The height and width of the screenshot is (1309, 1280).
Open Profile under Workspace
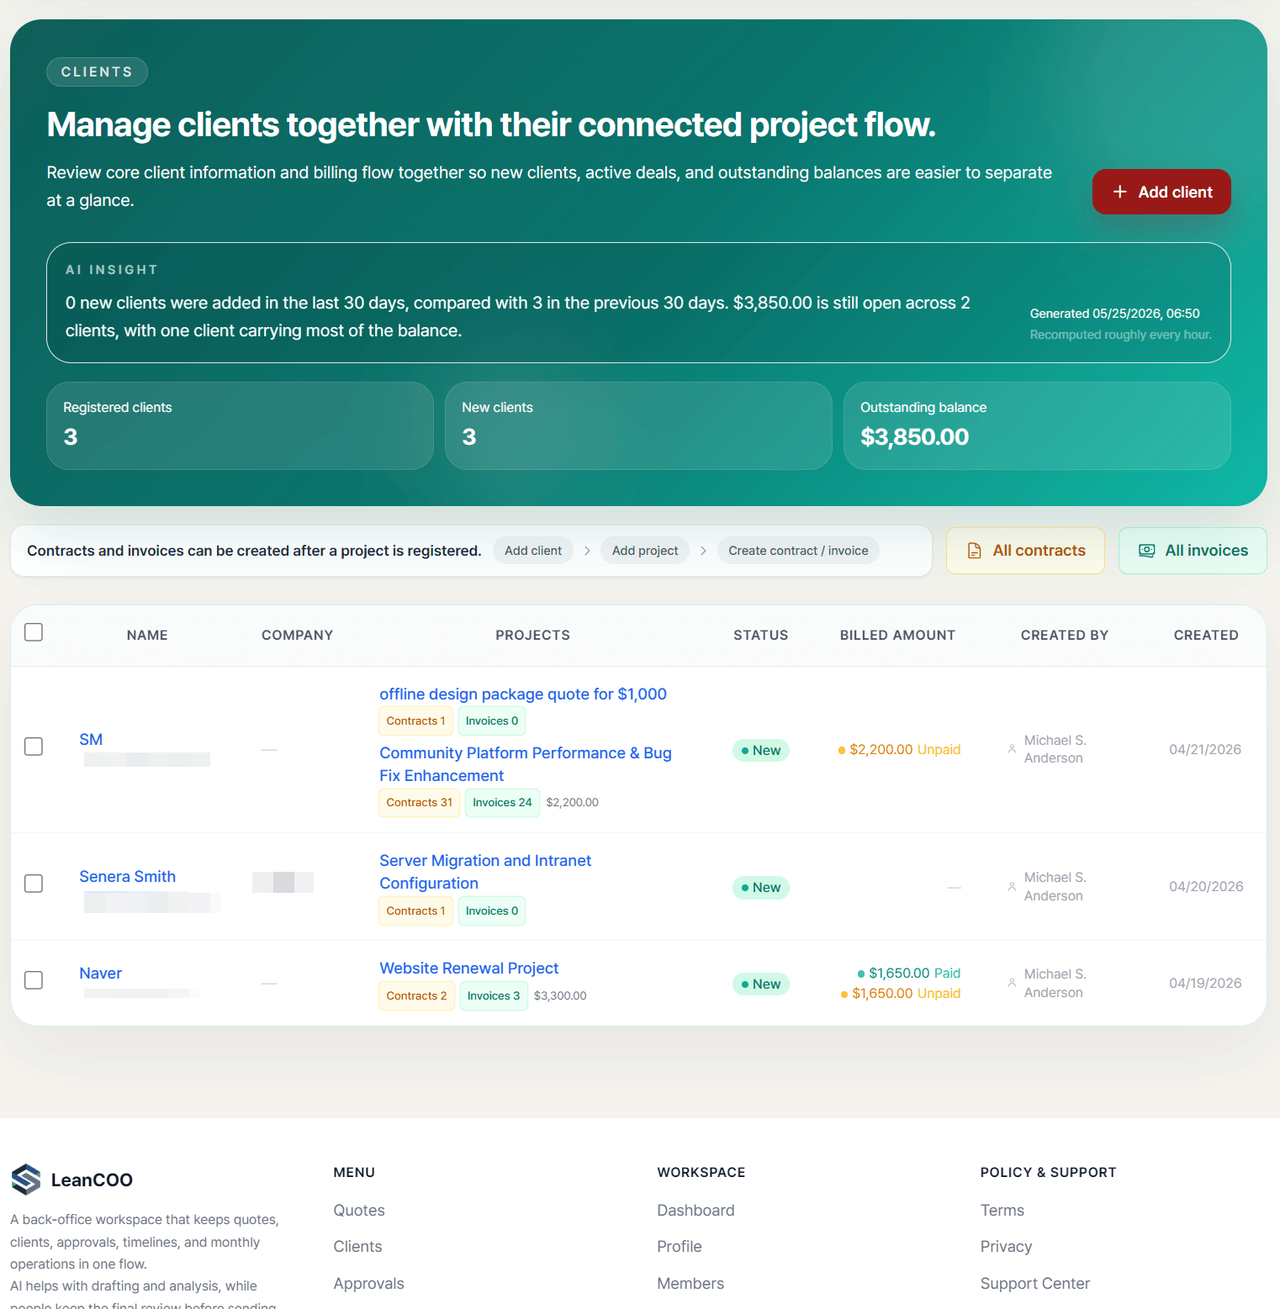click(x=679, y=1246)
